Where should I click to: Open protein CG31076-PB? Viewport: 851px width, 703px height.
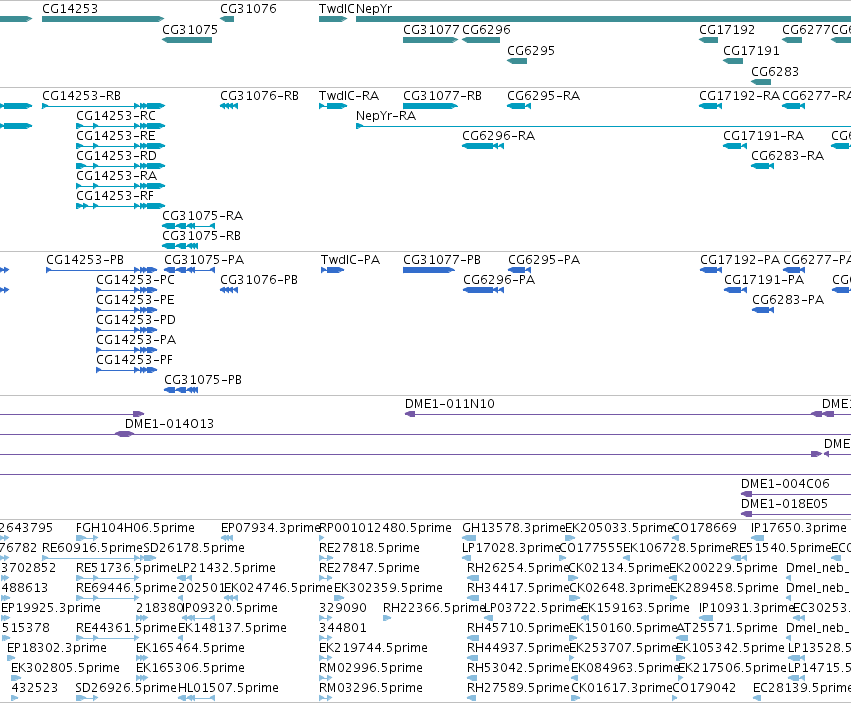pos(259,280)
